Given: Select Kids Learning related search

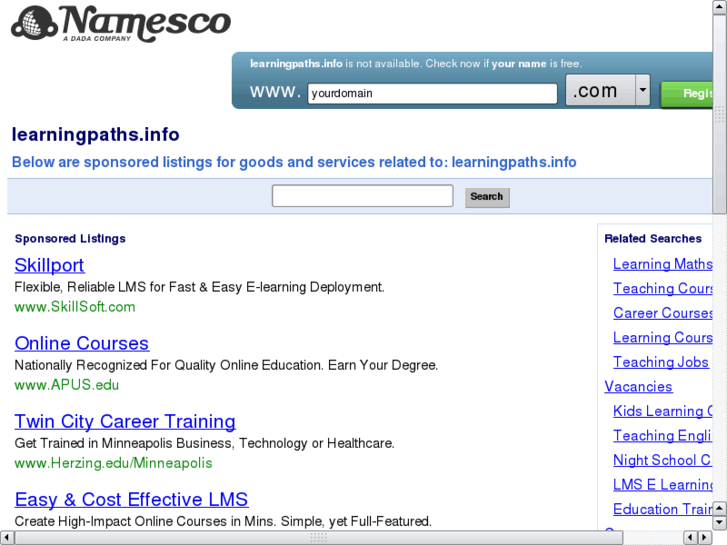Looking at the screenshot, I should [x=663, y=411].
